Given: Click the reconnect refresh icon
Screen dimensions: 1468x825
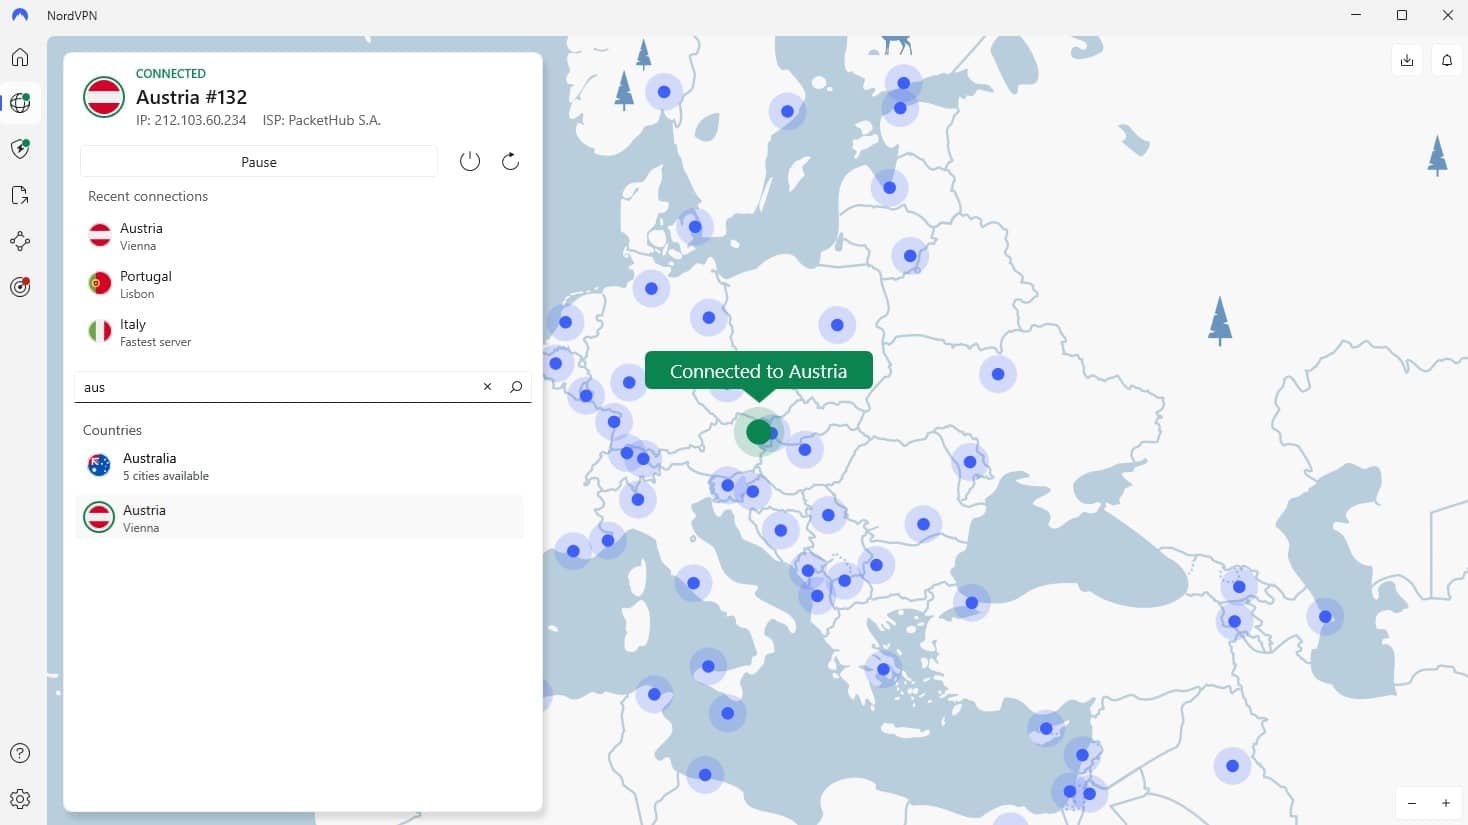Looking at the screenshot, I should [x=510, y=161].
